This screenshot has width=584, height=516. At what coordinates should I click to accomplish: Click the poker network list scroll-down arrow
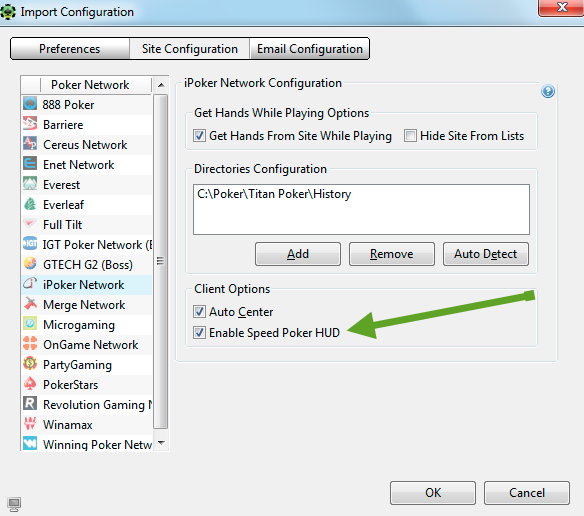[161, 442]
